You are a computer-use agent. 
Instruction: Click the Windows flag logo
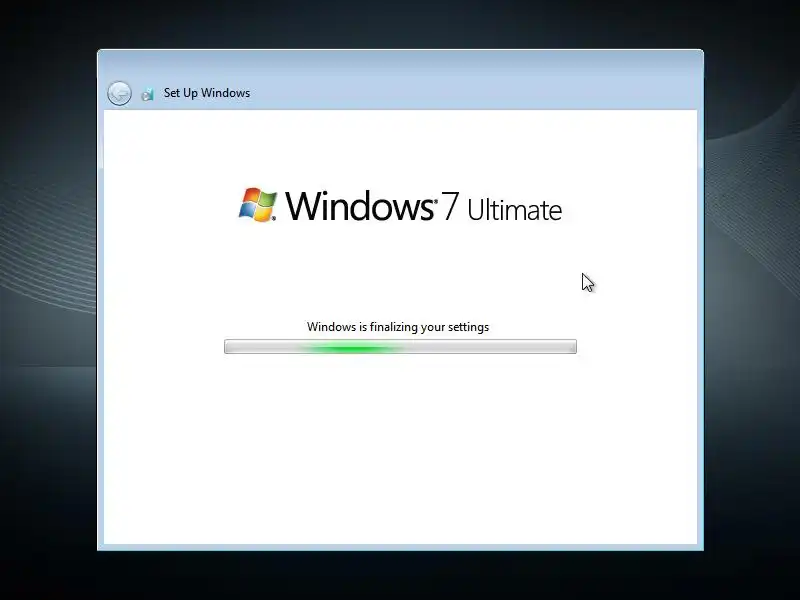(x=258, y=205)
